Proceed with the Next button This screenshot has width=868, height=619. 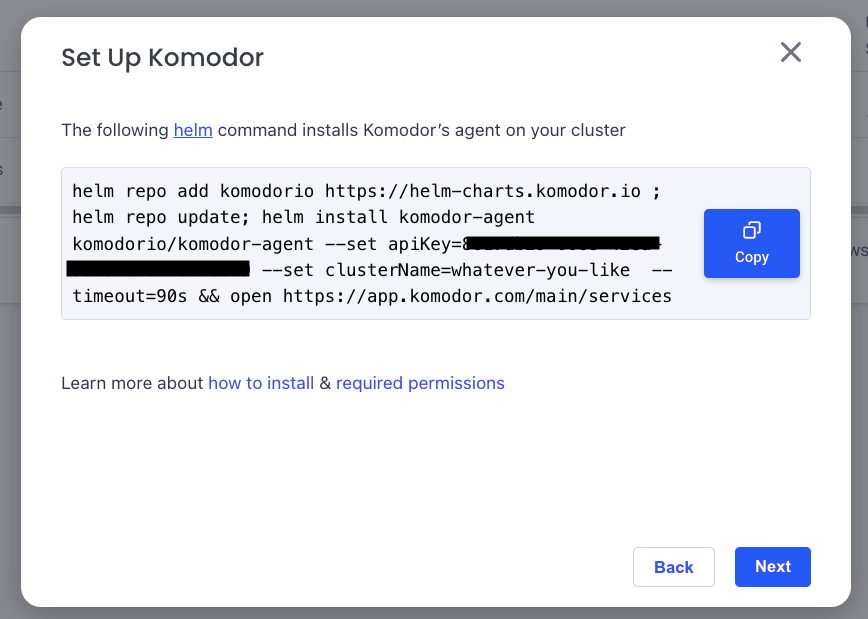[x=772, y=567]
